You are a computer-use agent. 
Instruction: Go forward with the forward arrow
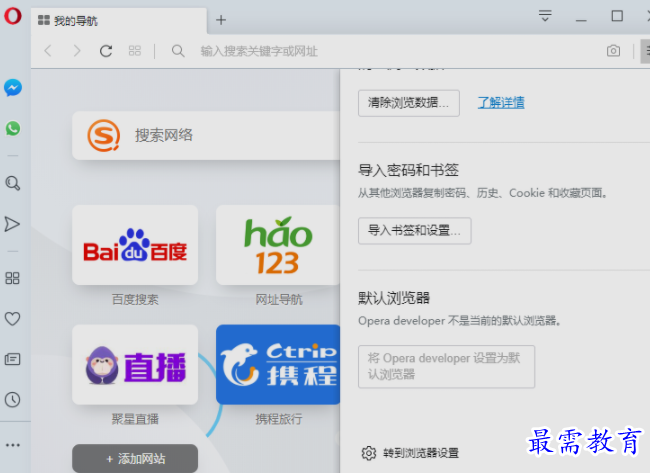click(77, 51)
